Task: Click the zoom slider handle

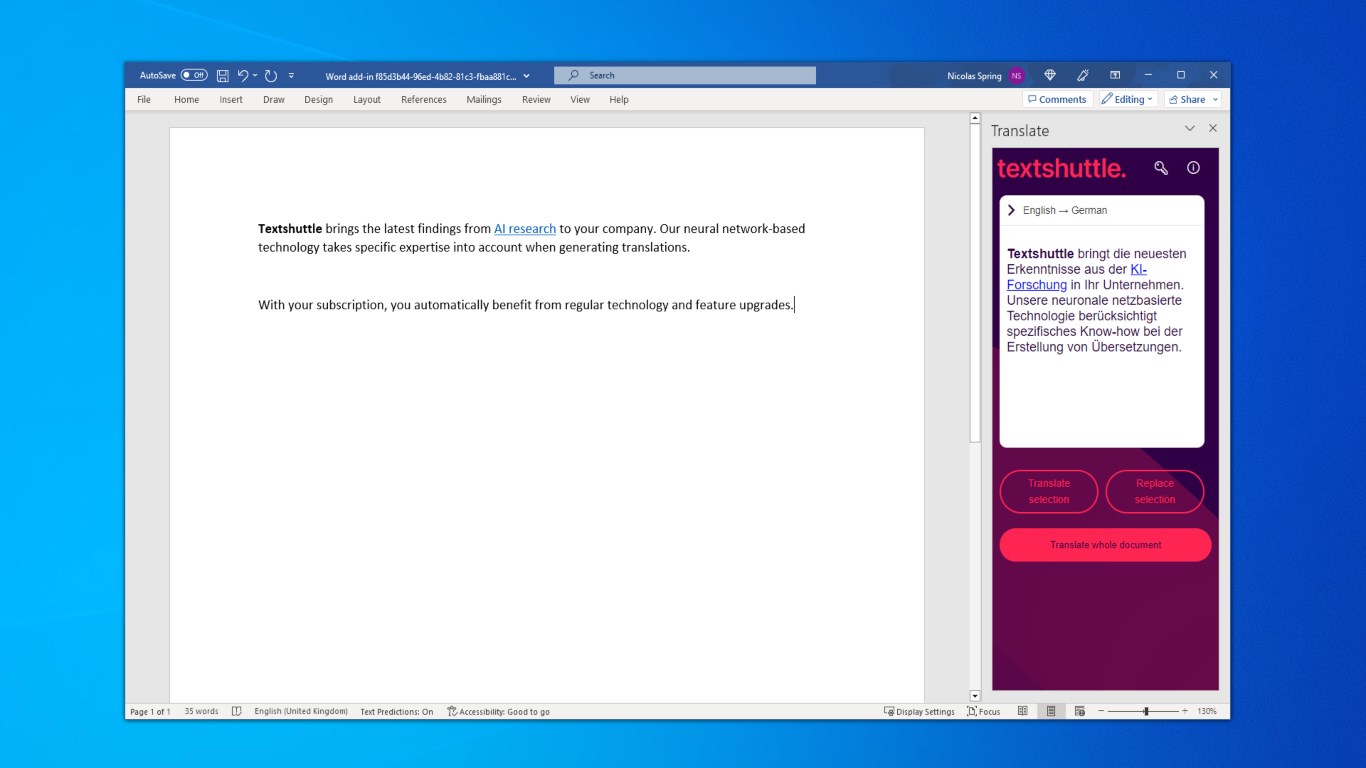Action: coord(1146,711)
